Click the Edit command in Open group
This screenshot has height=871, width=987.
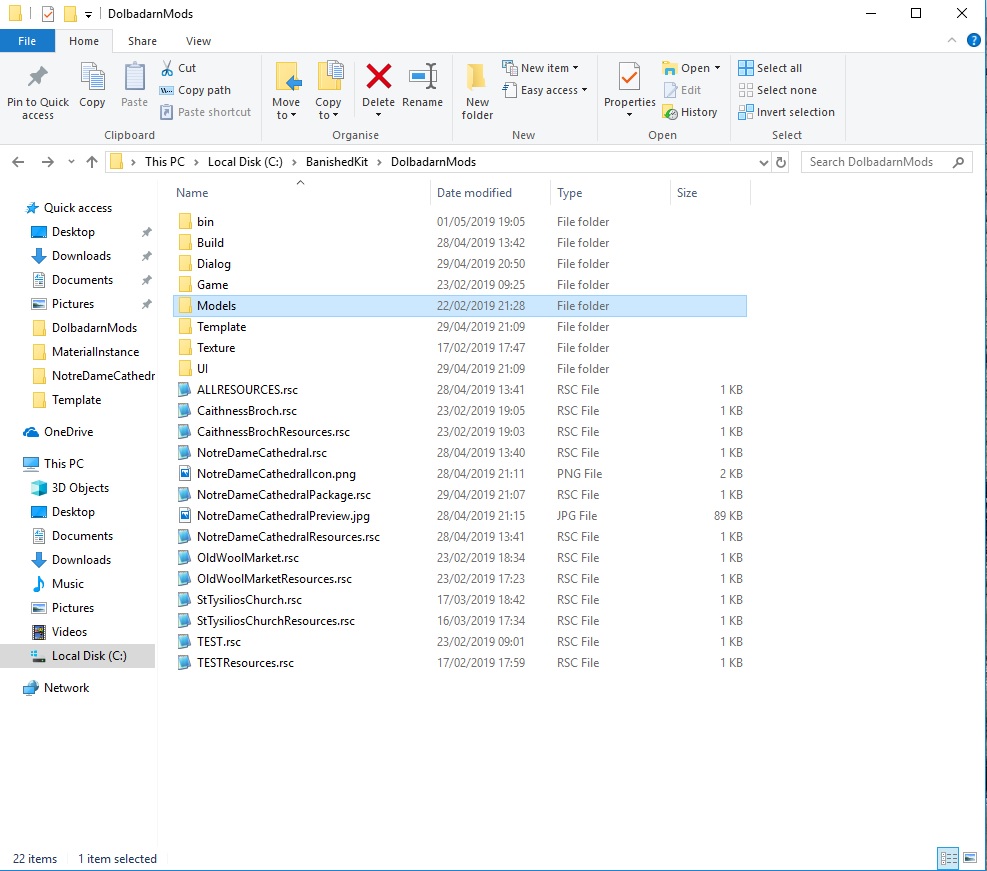pyautogui.click(x=682, y=90)
